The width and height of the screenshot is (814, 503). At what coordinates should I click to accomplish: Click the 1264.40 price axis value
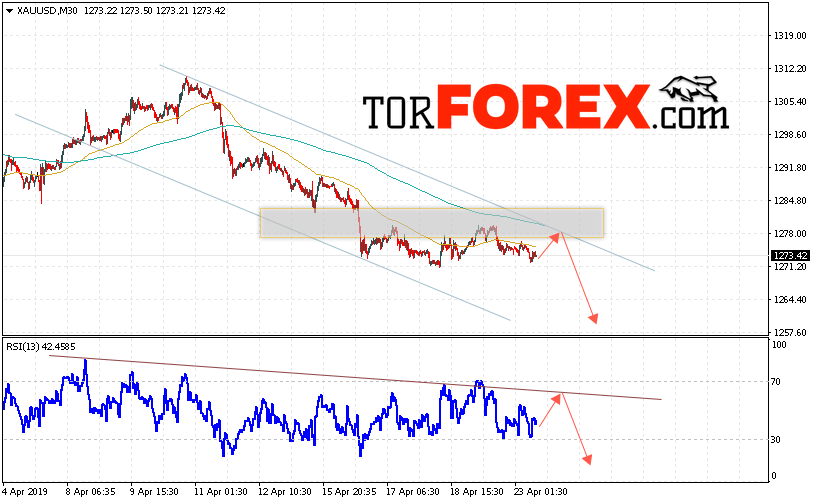[789, 300]
